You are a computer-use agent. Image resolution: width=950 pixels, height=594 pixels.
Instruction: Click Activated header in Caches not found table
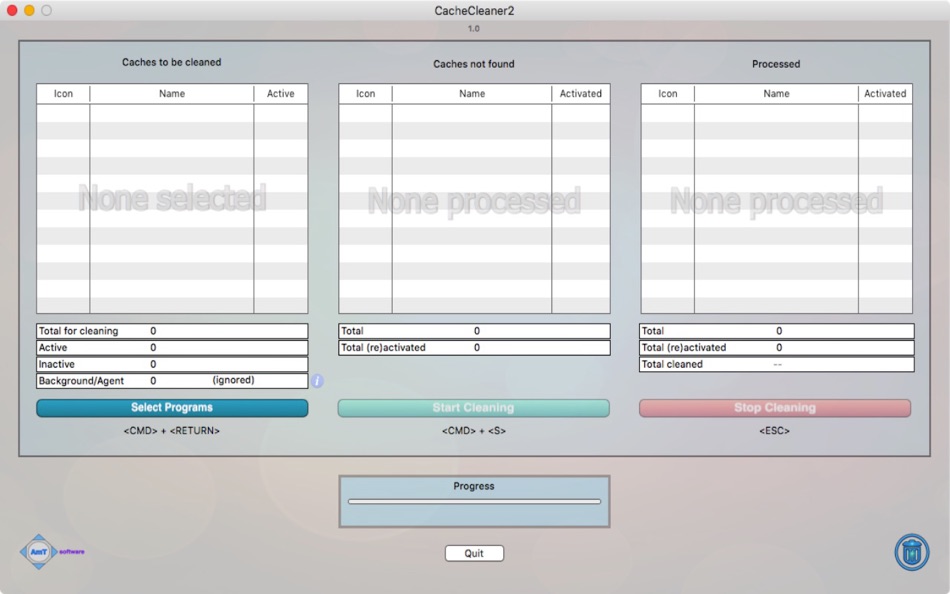(581, 94)
